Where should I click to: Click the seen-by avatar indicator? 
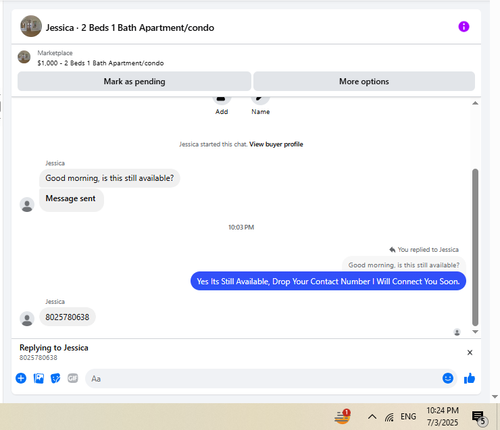(x=457, y=332)
